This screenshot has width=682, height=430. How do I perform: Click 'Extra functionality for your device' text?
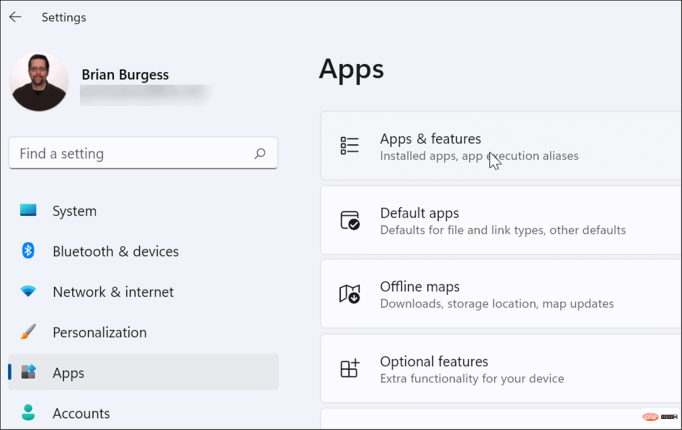[472, 378]
